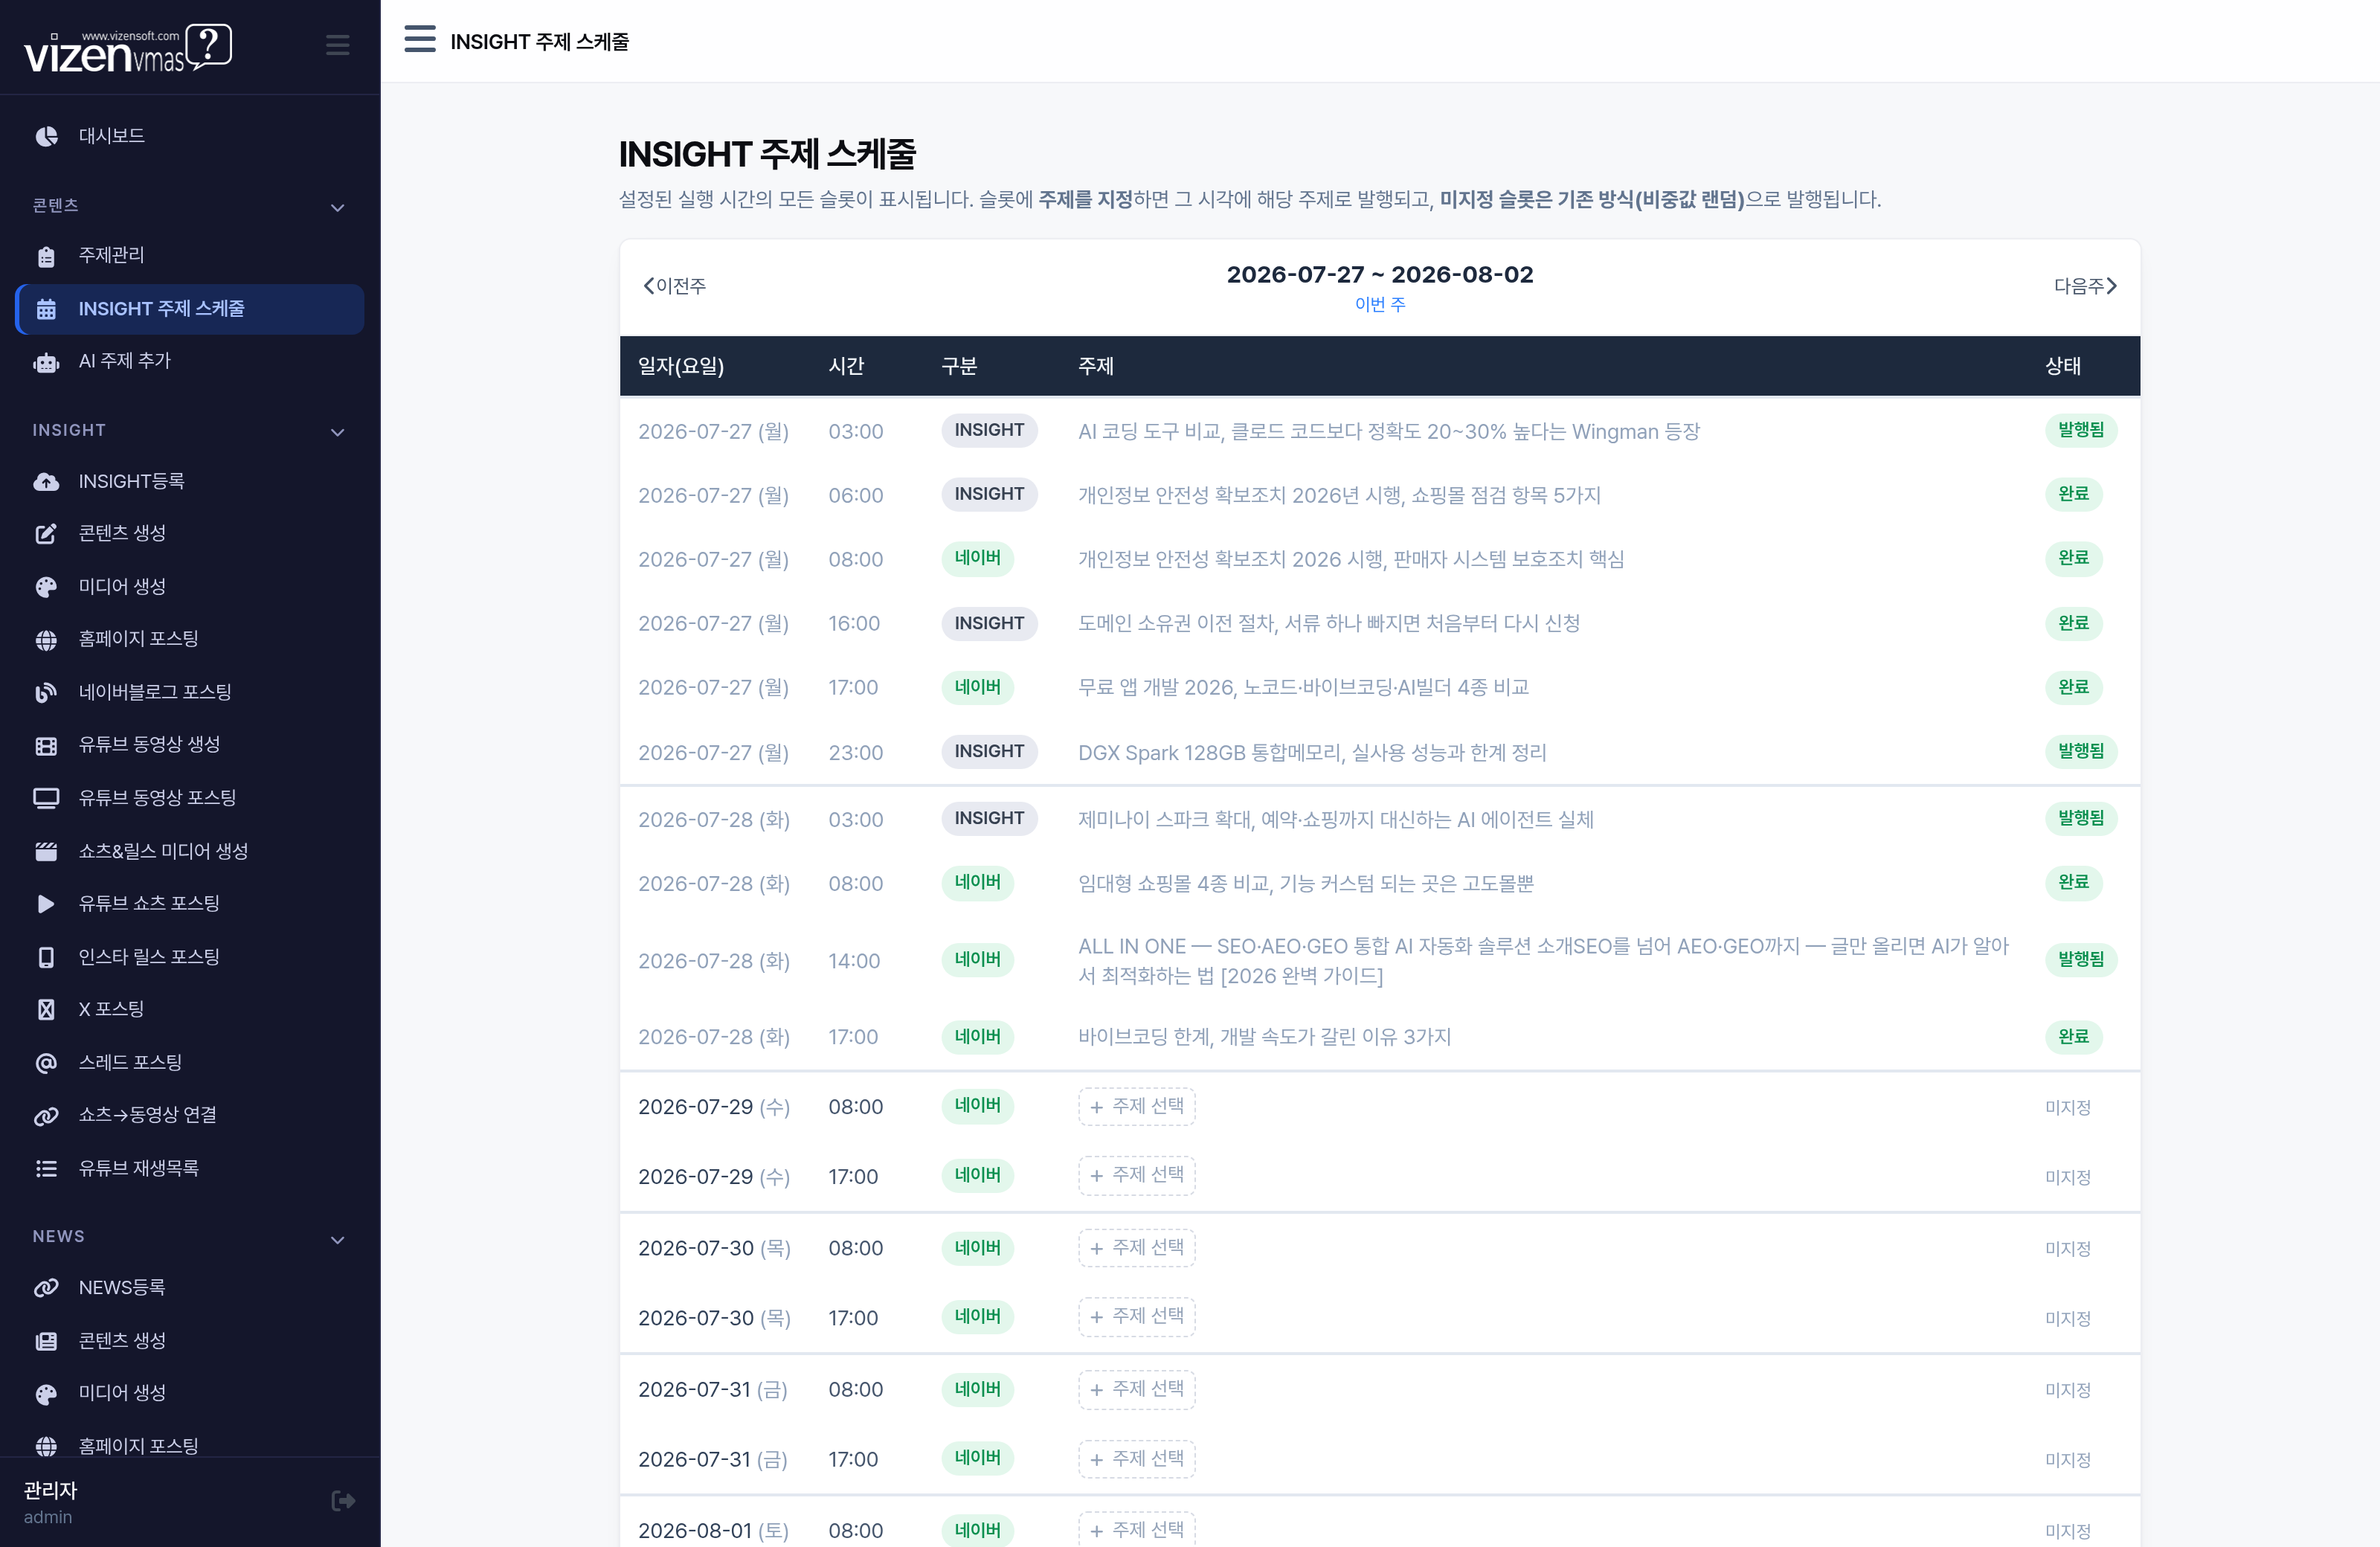Click the 이번 주 link
Image resolution: width=2380 pixels, height=1547 pixels.
(1380, 304)
